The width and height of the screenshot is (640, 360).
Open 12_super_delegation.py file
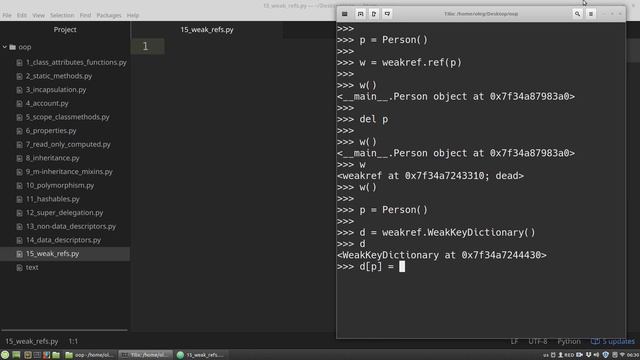point(64,213)
